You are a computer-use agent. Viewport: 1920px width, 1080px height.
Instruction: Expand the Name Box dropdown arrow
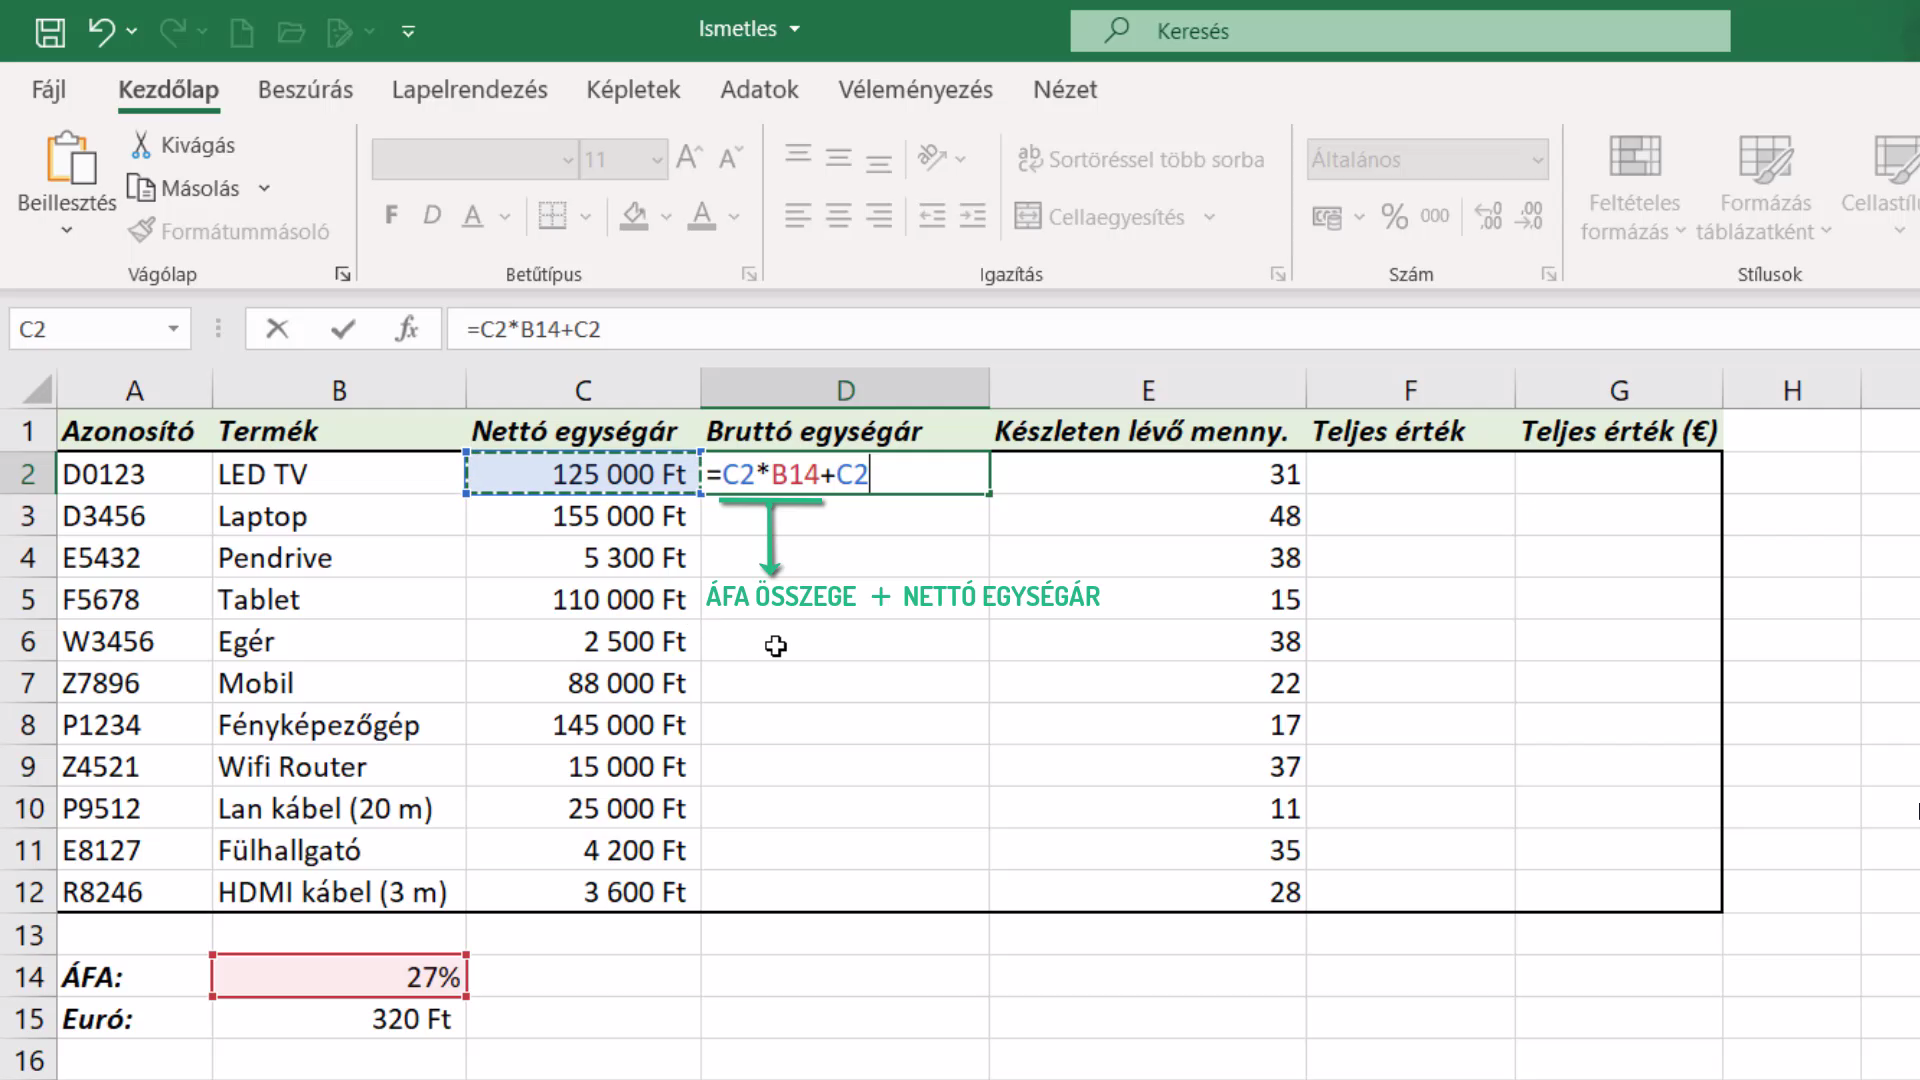click(x=173, y=329)
